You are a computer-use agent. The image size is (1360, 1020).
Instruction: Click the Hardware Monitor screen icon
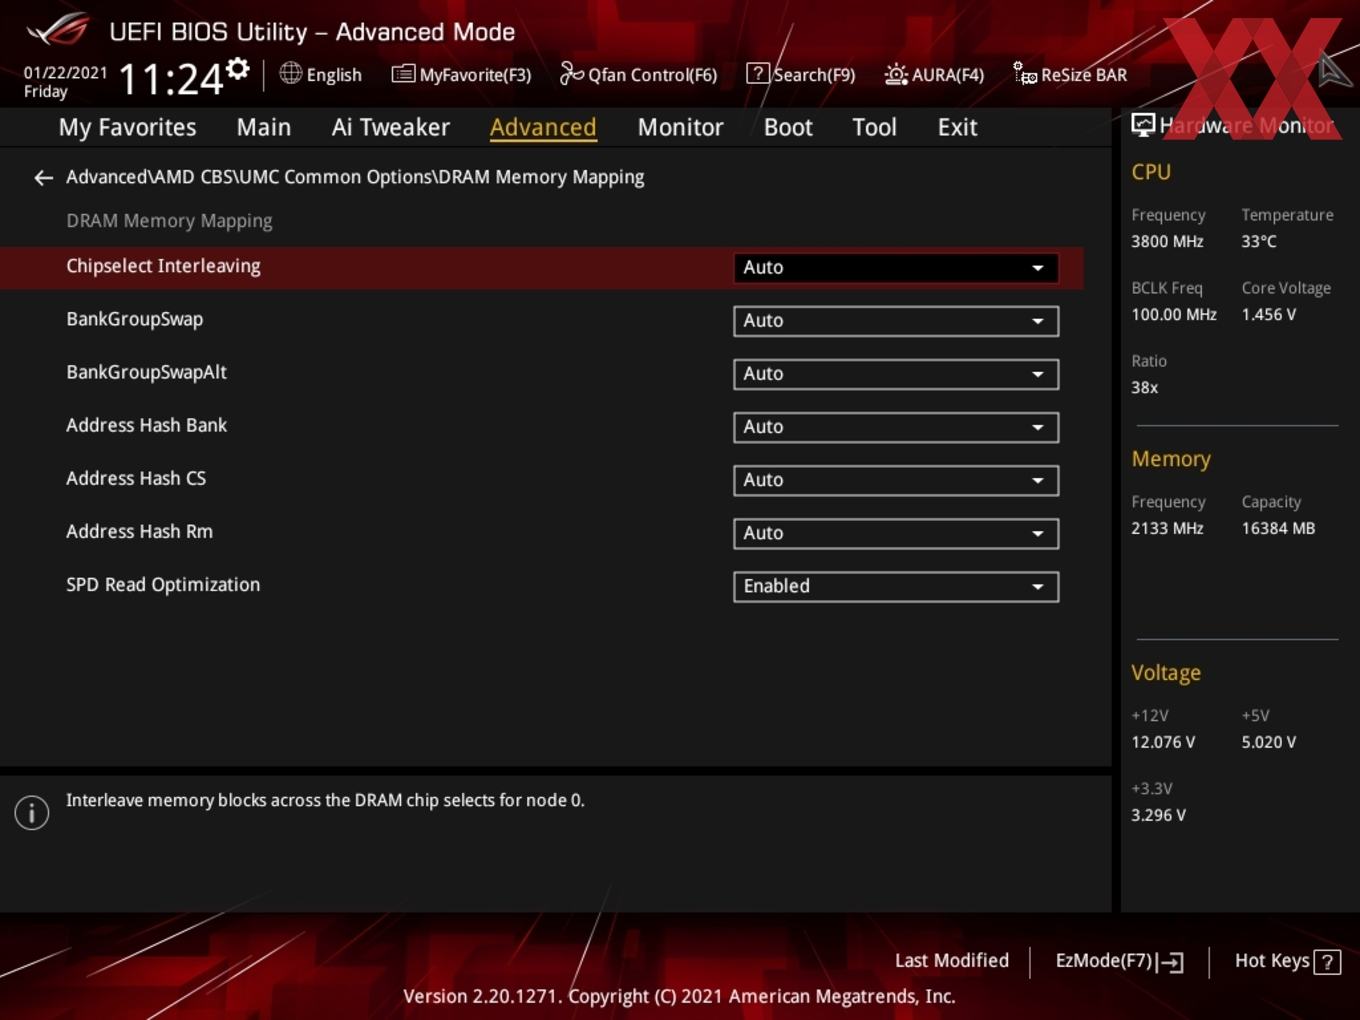(x=1143, y=125)
